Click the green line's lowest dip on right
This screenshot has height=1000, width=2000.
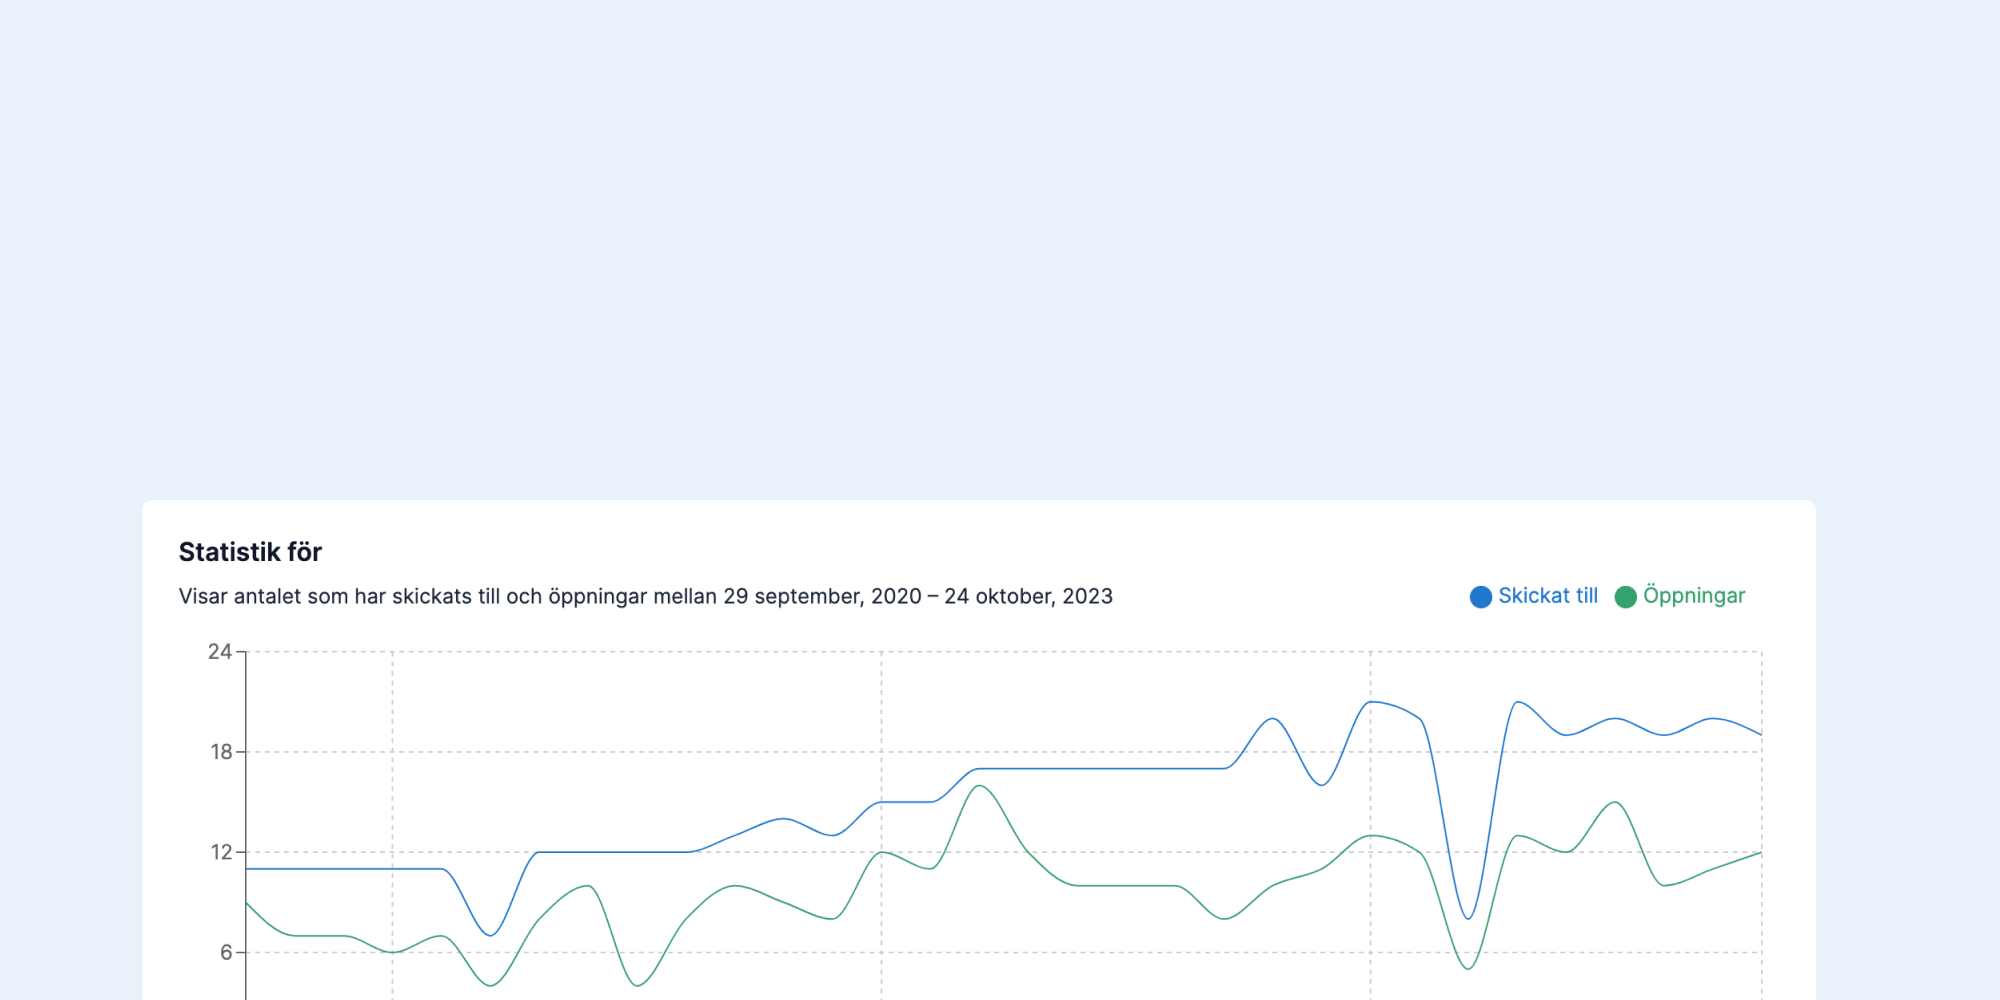coord(1468,968)
